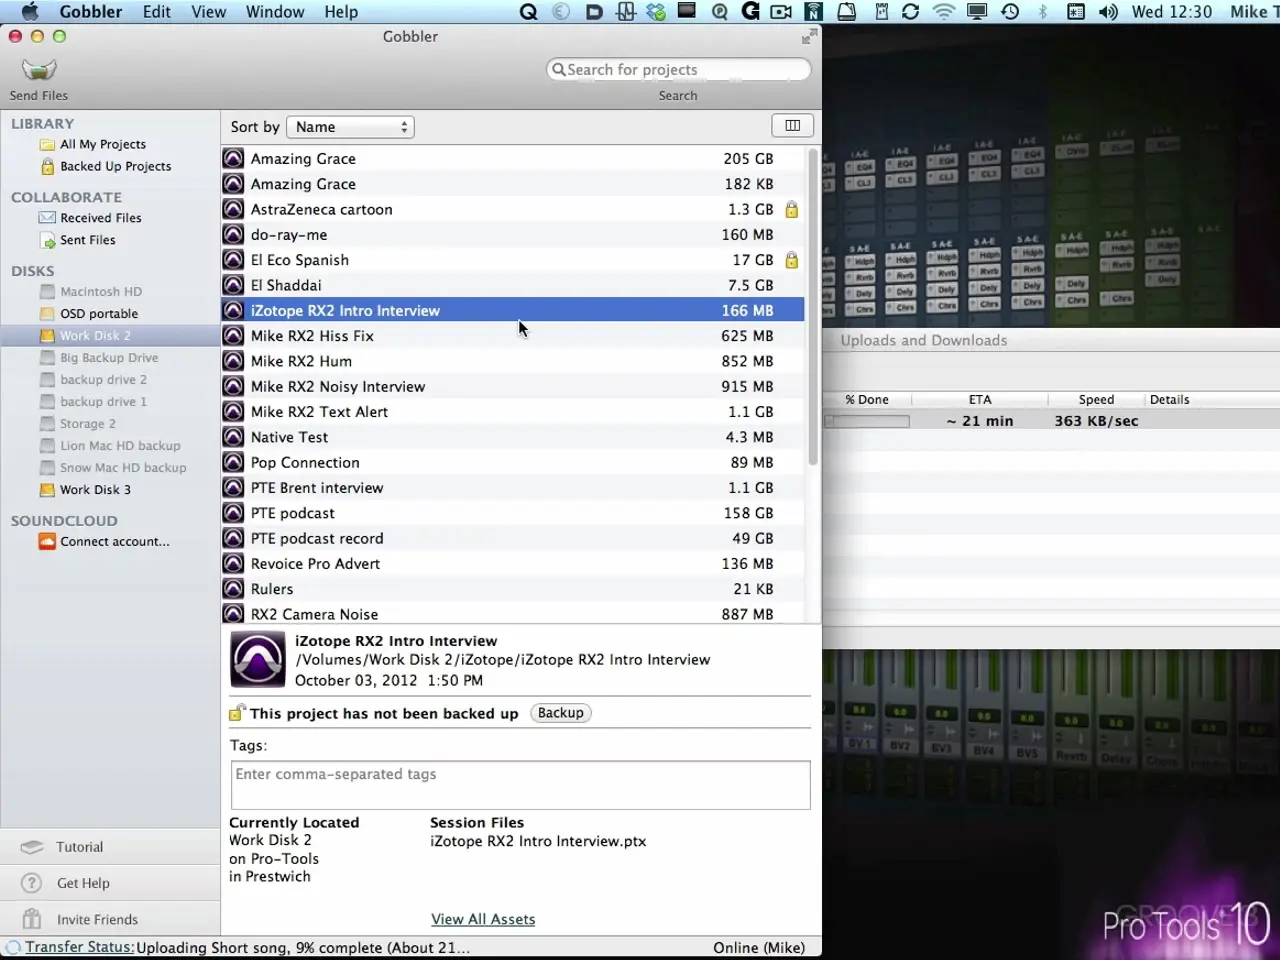
Task: Open the Help menu
Action: click(341, 12)
